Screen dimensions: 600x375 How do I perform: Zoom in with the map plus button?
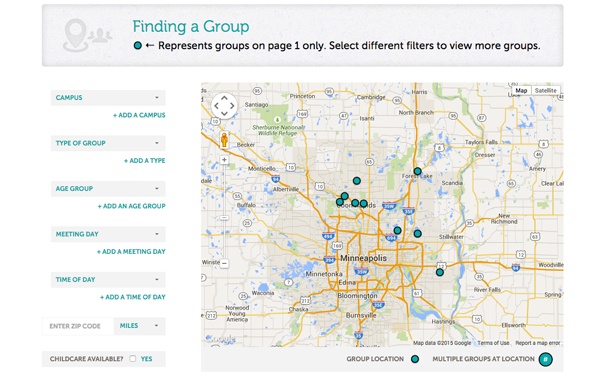[224, 160]
